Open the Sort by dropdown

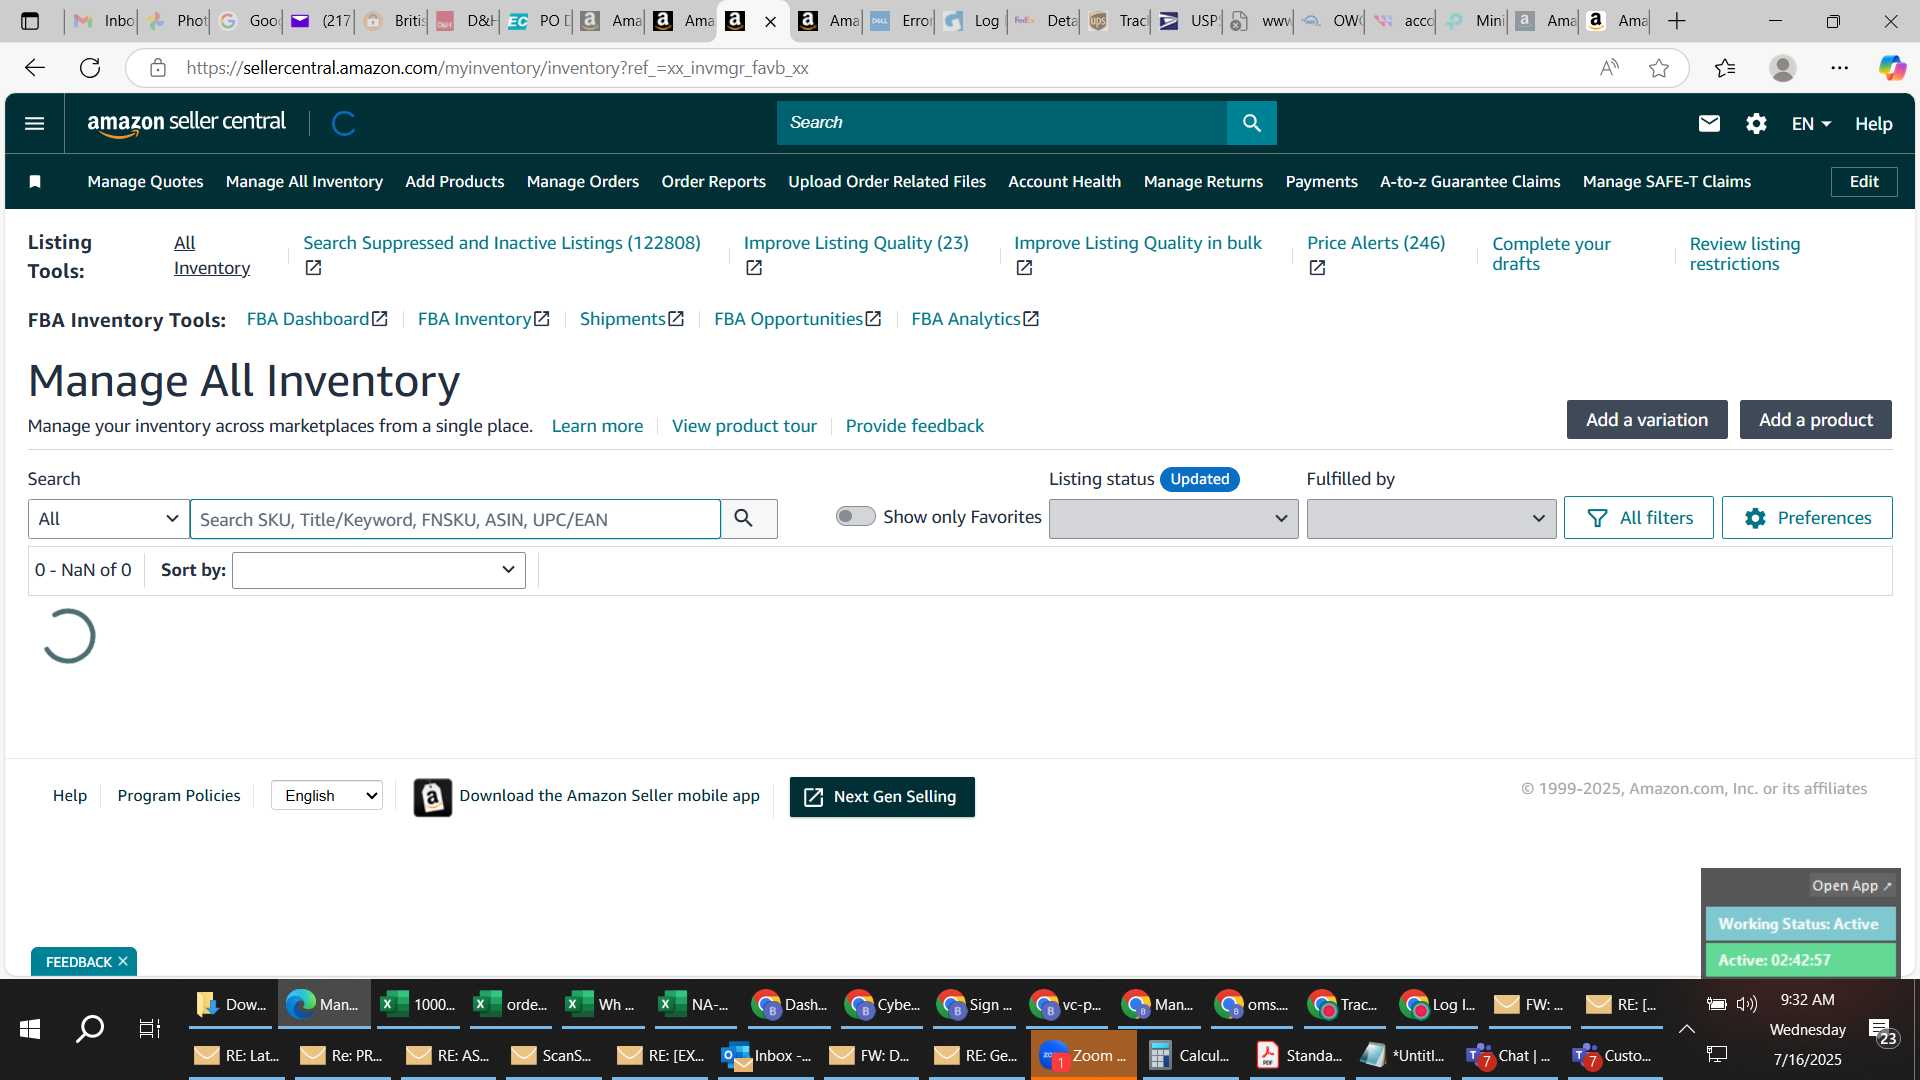tap(378, 570)
